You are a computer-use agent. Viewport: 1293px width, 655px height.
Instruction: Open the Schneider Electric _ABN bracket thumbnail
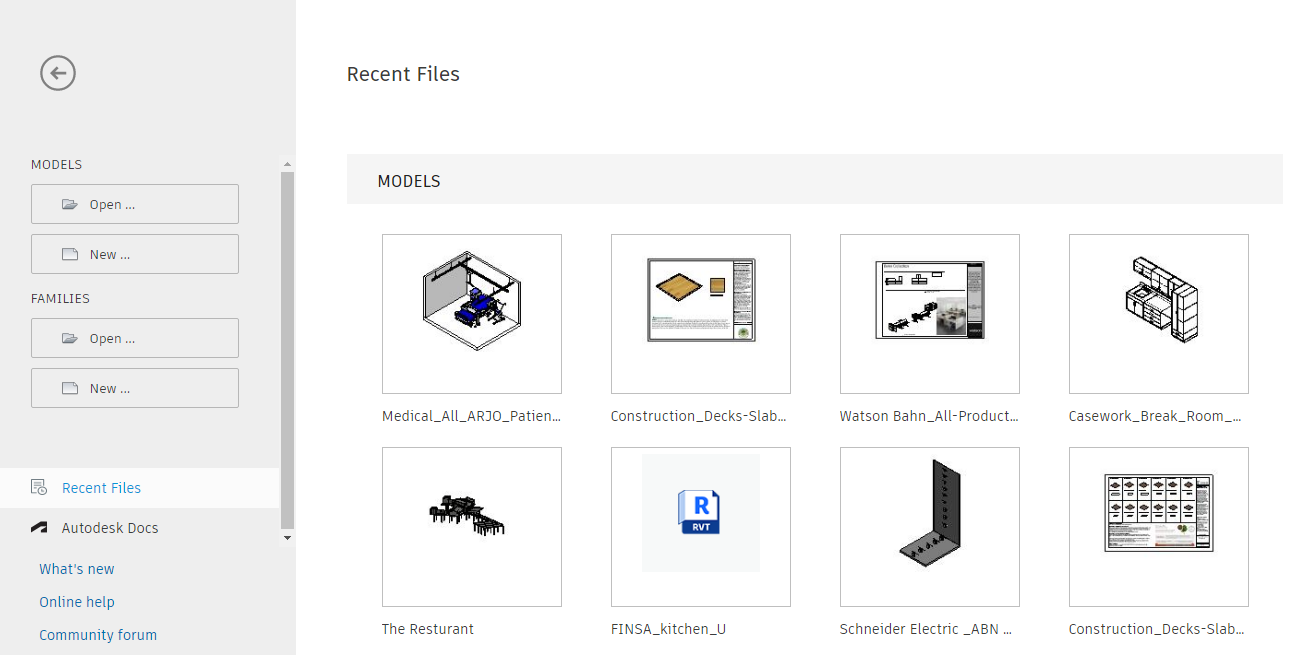930,527
